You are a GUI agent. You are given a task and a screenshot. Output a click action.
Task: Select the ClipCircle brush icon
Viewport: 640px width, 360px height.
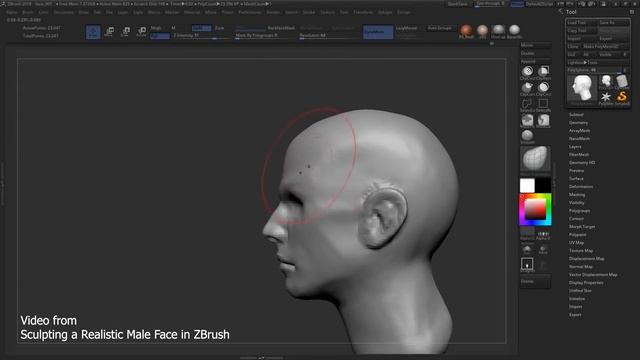(x=527, y=72)
